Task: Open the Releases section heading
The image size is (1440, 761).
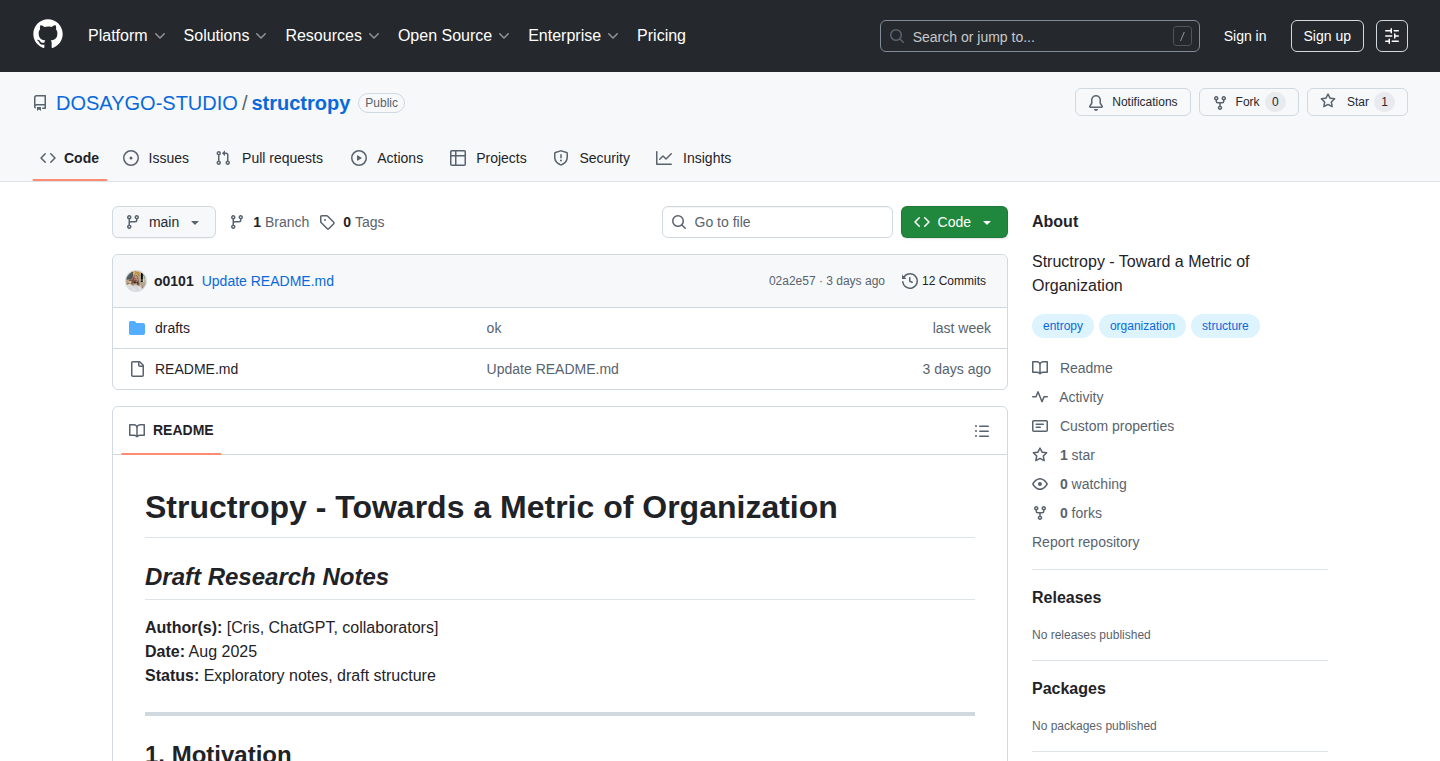Action: click(1067, 597)
